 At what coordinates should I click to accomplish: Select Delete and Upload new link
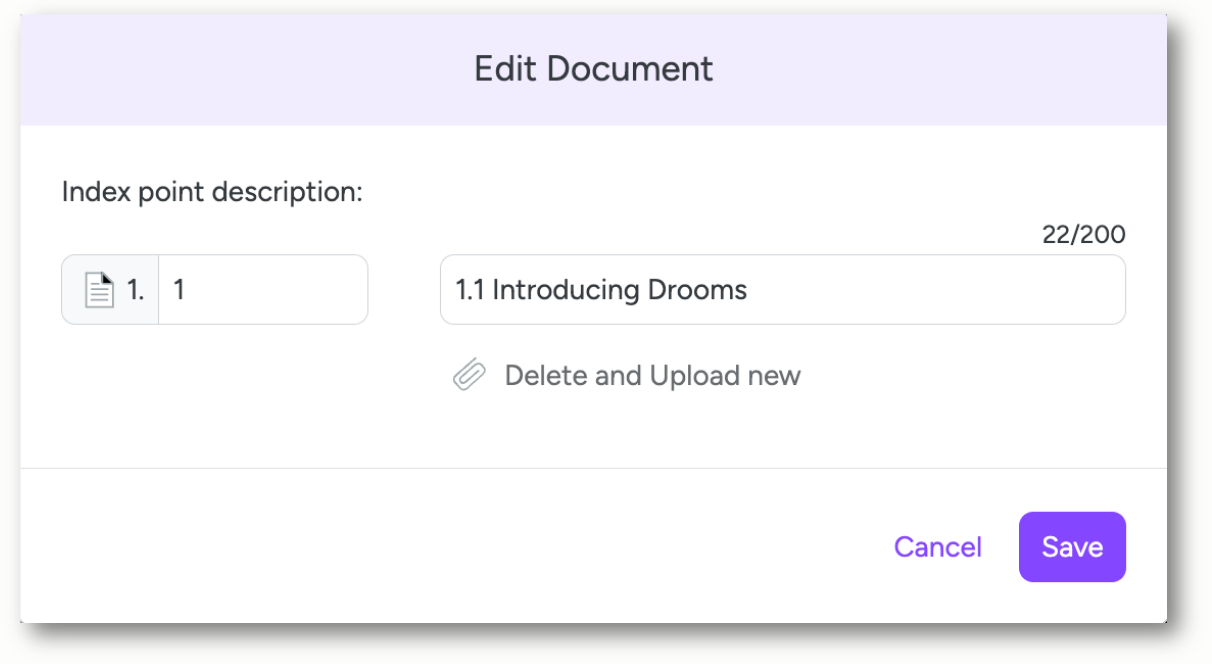click(x=652, y=376)
